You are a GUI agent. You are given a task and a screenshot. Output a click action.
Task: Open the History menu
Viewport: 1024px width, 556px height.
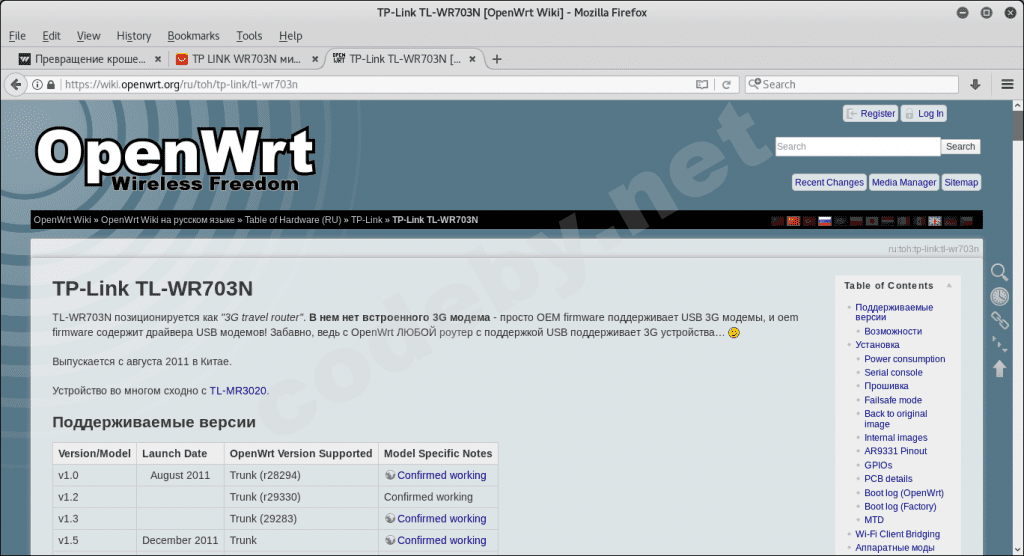pos(134,36)
